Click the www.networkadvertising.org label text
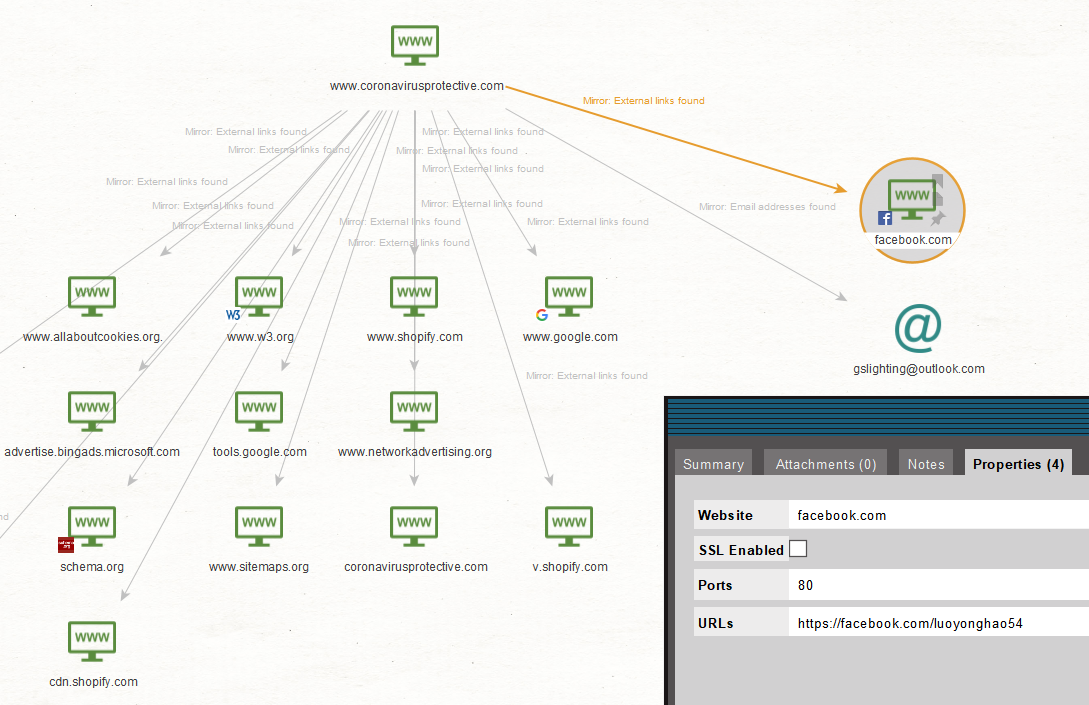The width and height of the screenshot is (1089, 705). click(415, 452)
